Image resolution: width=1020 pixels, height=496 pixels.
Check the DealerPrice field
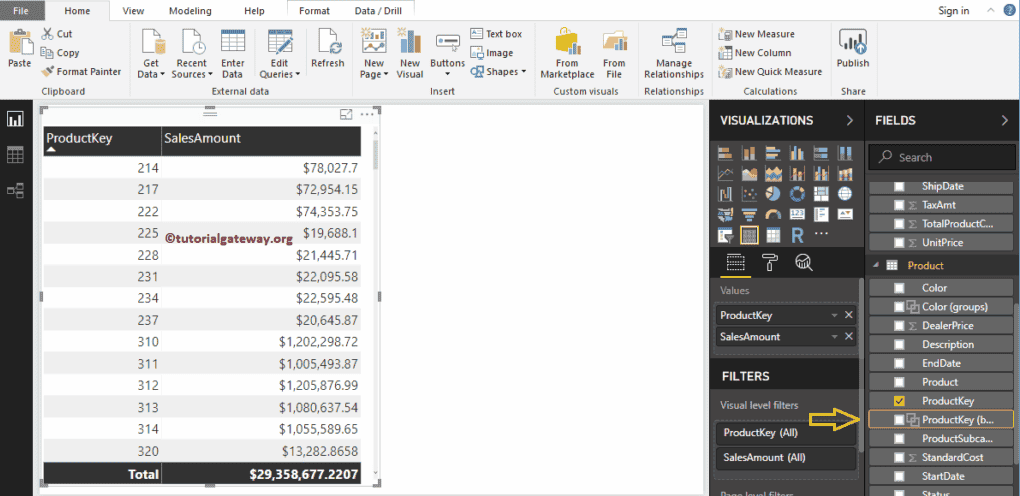coord(899,325)
